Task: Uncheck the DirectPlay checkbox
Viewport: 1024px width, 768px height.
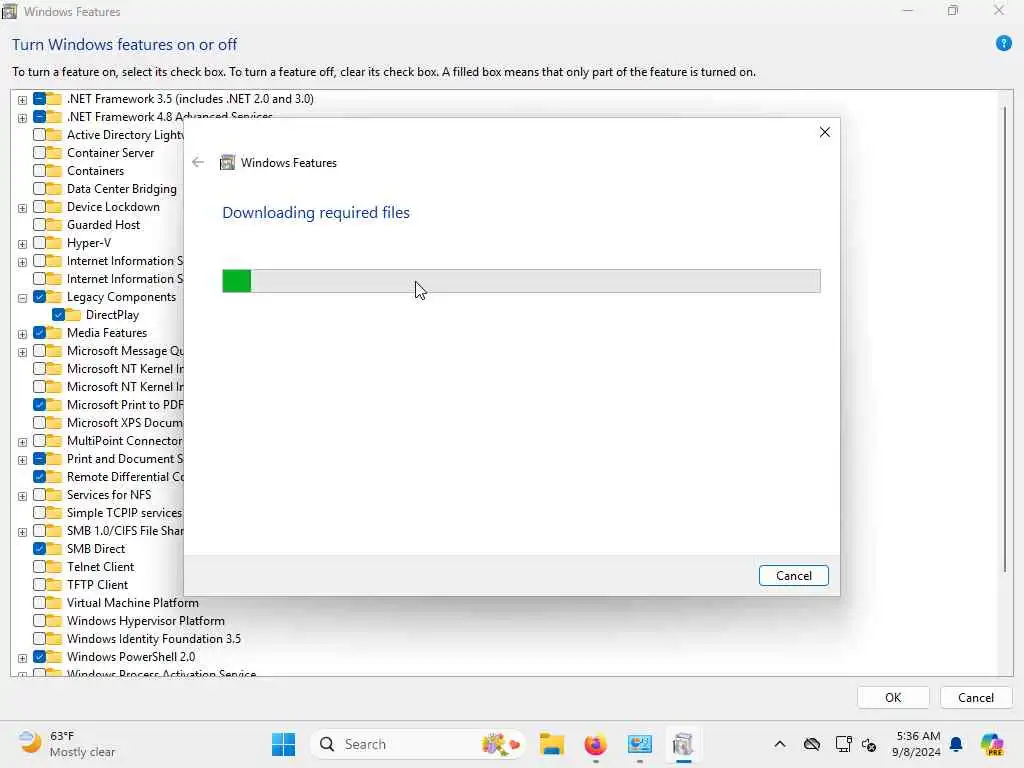Action: [59, 315]
